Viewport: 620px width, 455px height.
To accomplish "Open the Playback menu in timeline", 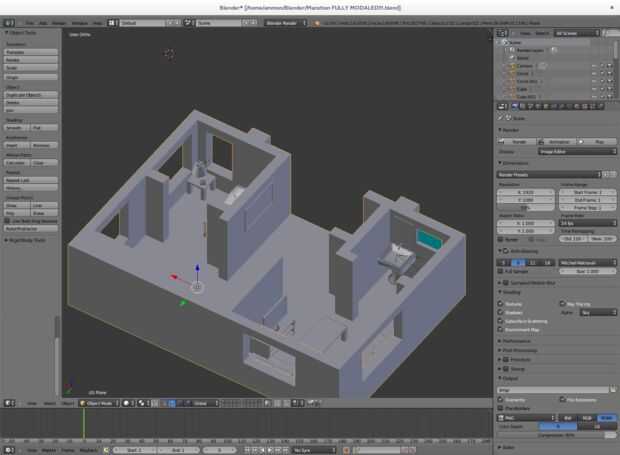I will click(x=88, y=450).
